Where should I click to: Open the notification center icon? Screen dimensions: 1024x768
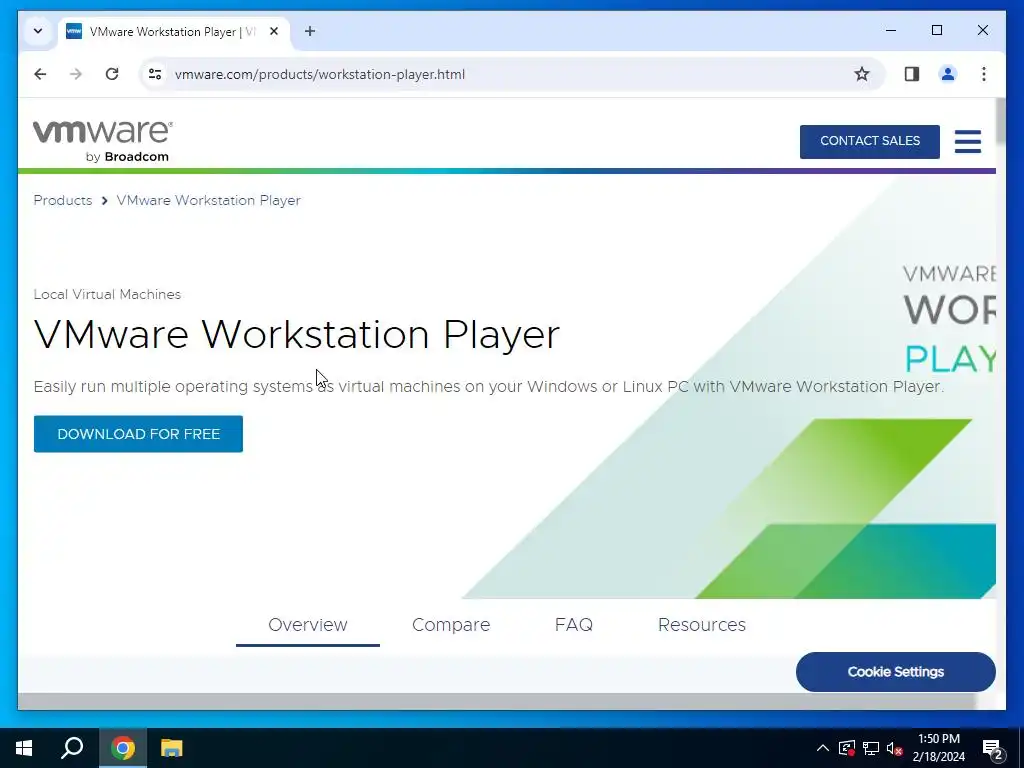click(x=992, y=748)
